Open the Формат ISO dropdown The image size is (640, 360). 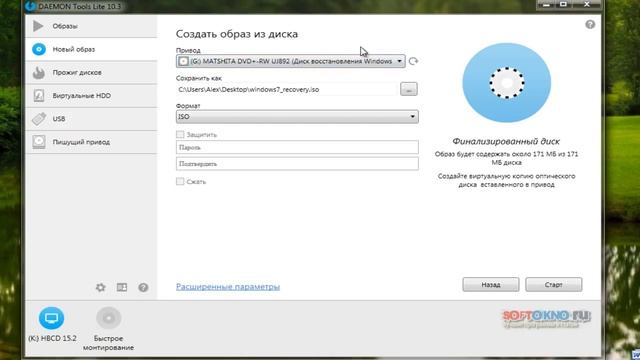click(297, 117)
